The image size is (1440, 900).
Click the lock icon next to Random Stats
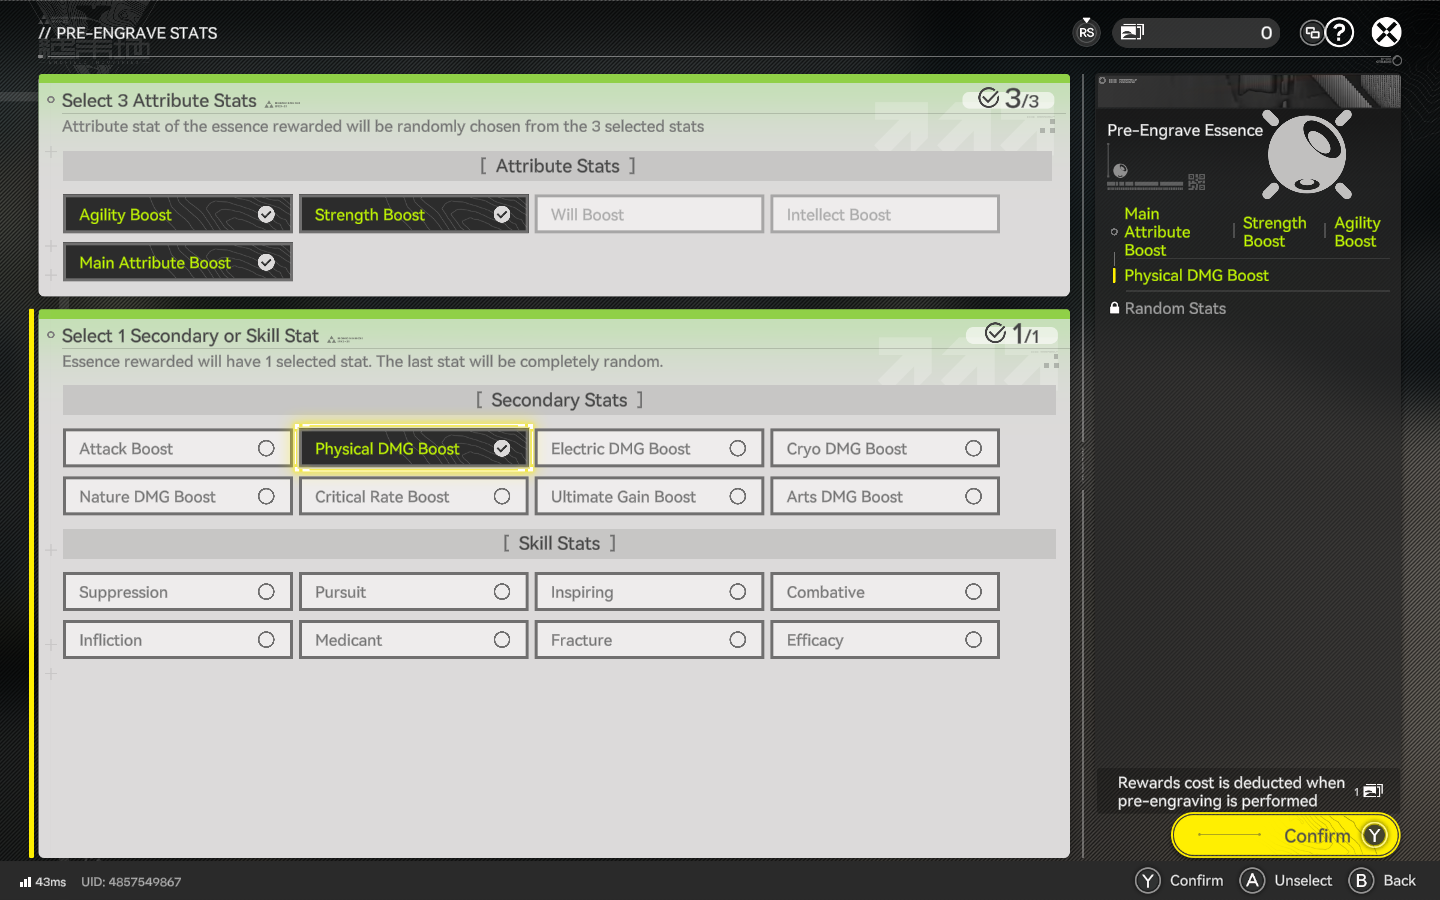pos(1114,308)
